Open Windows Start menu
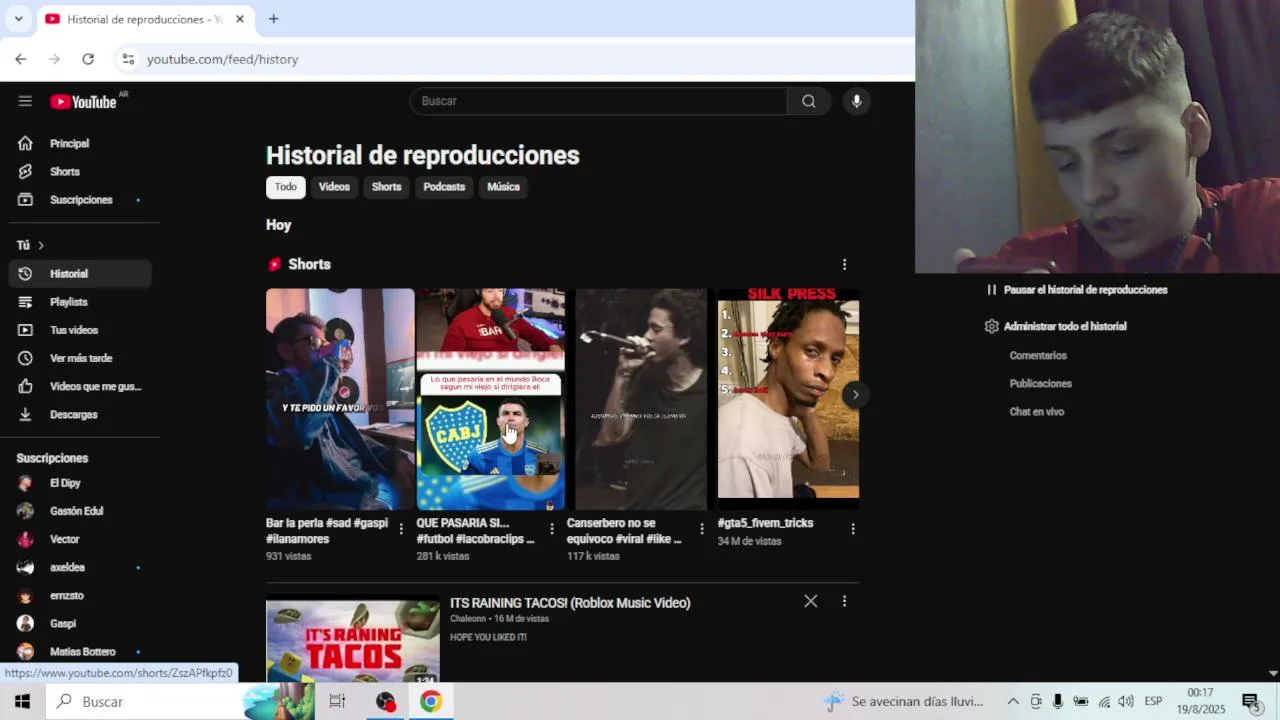Viewport: 1280px width, 720px height. tap(22, 702)
